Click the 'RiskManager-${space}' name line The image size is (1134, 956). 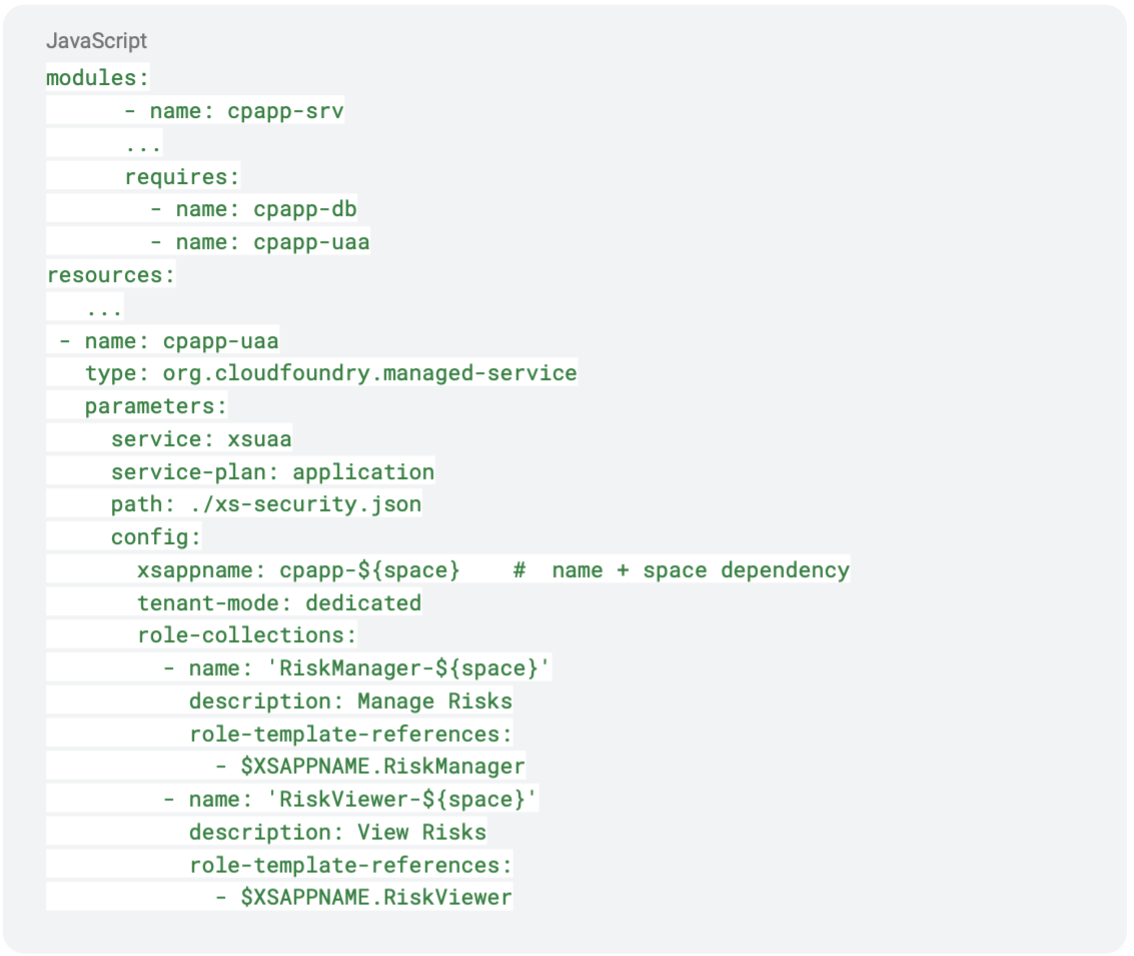[x=357, y=668]
